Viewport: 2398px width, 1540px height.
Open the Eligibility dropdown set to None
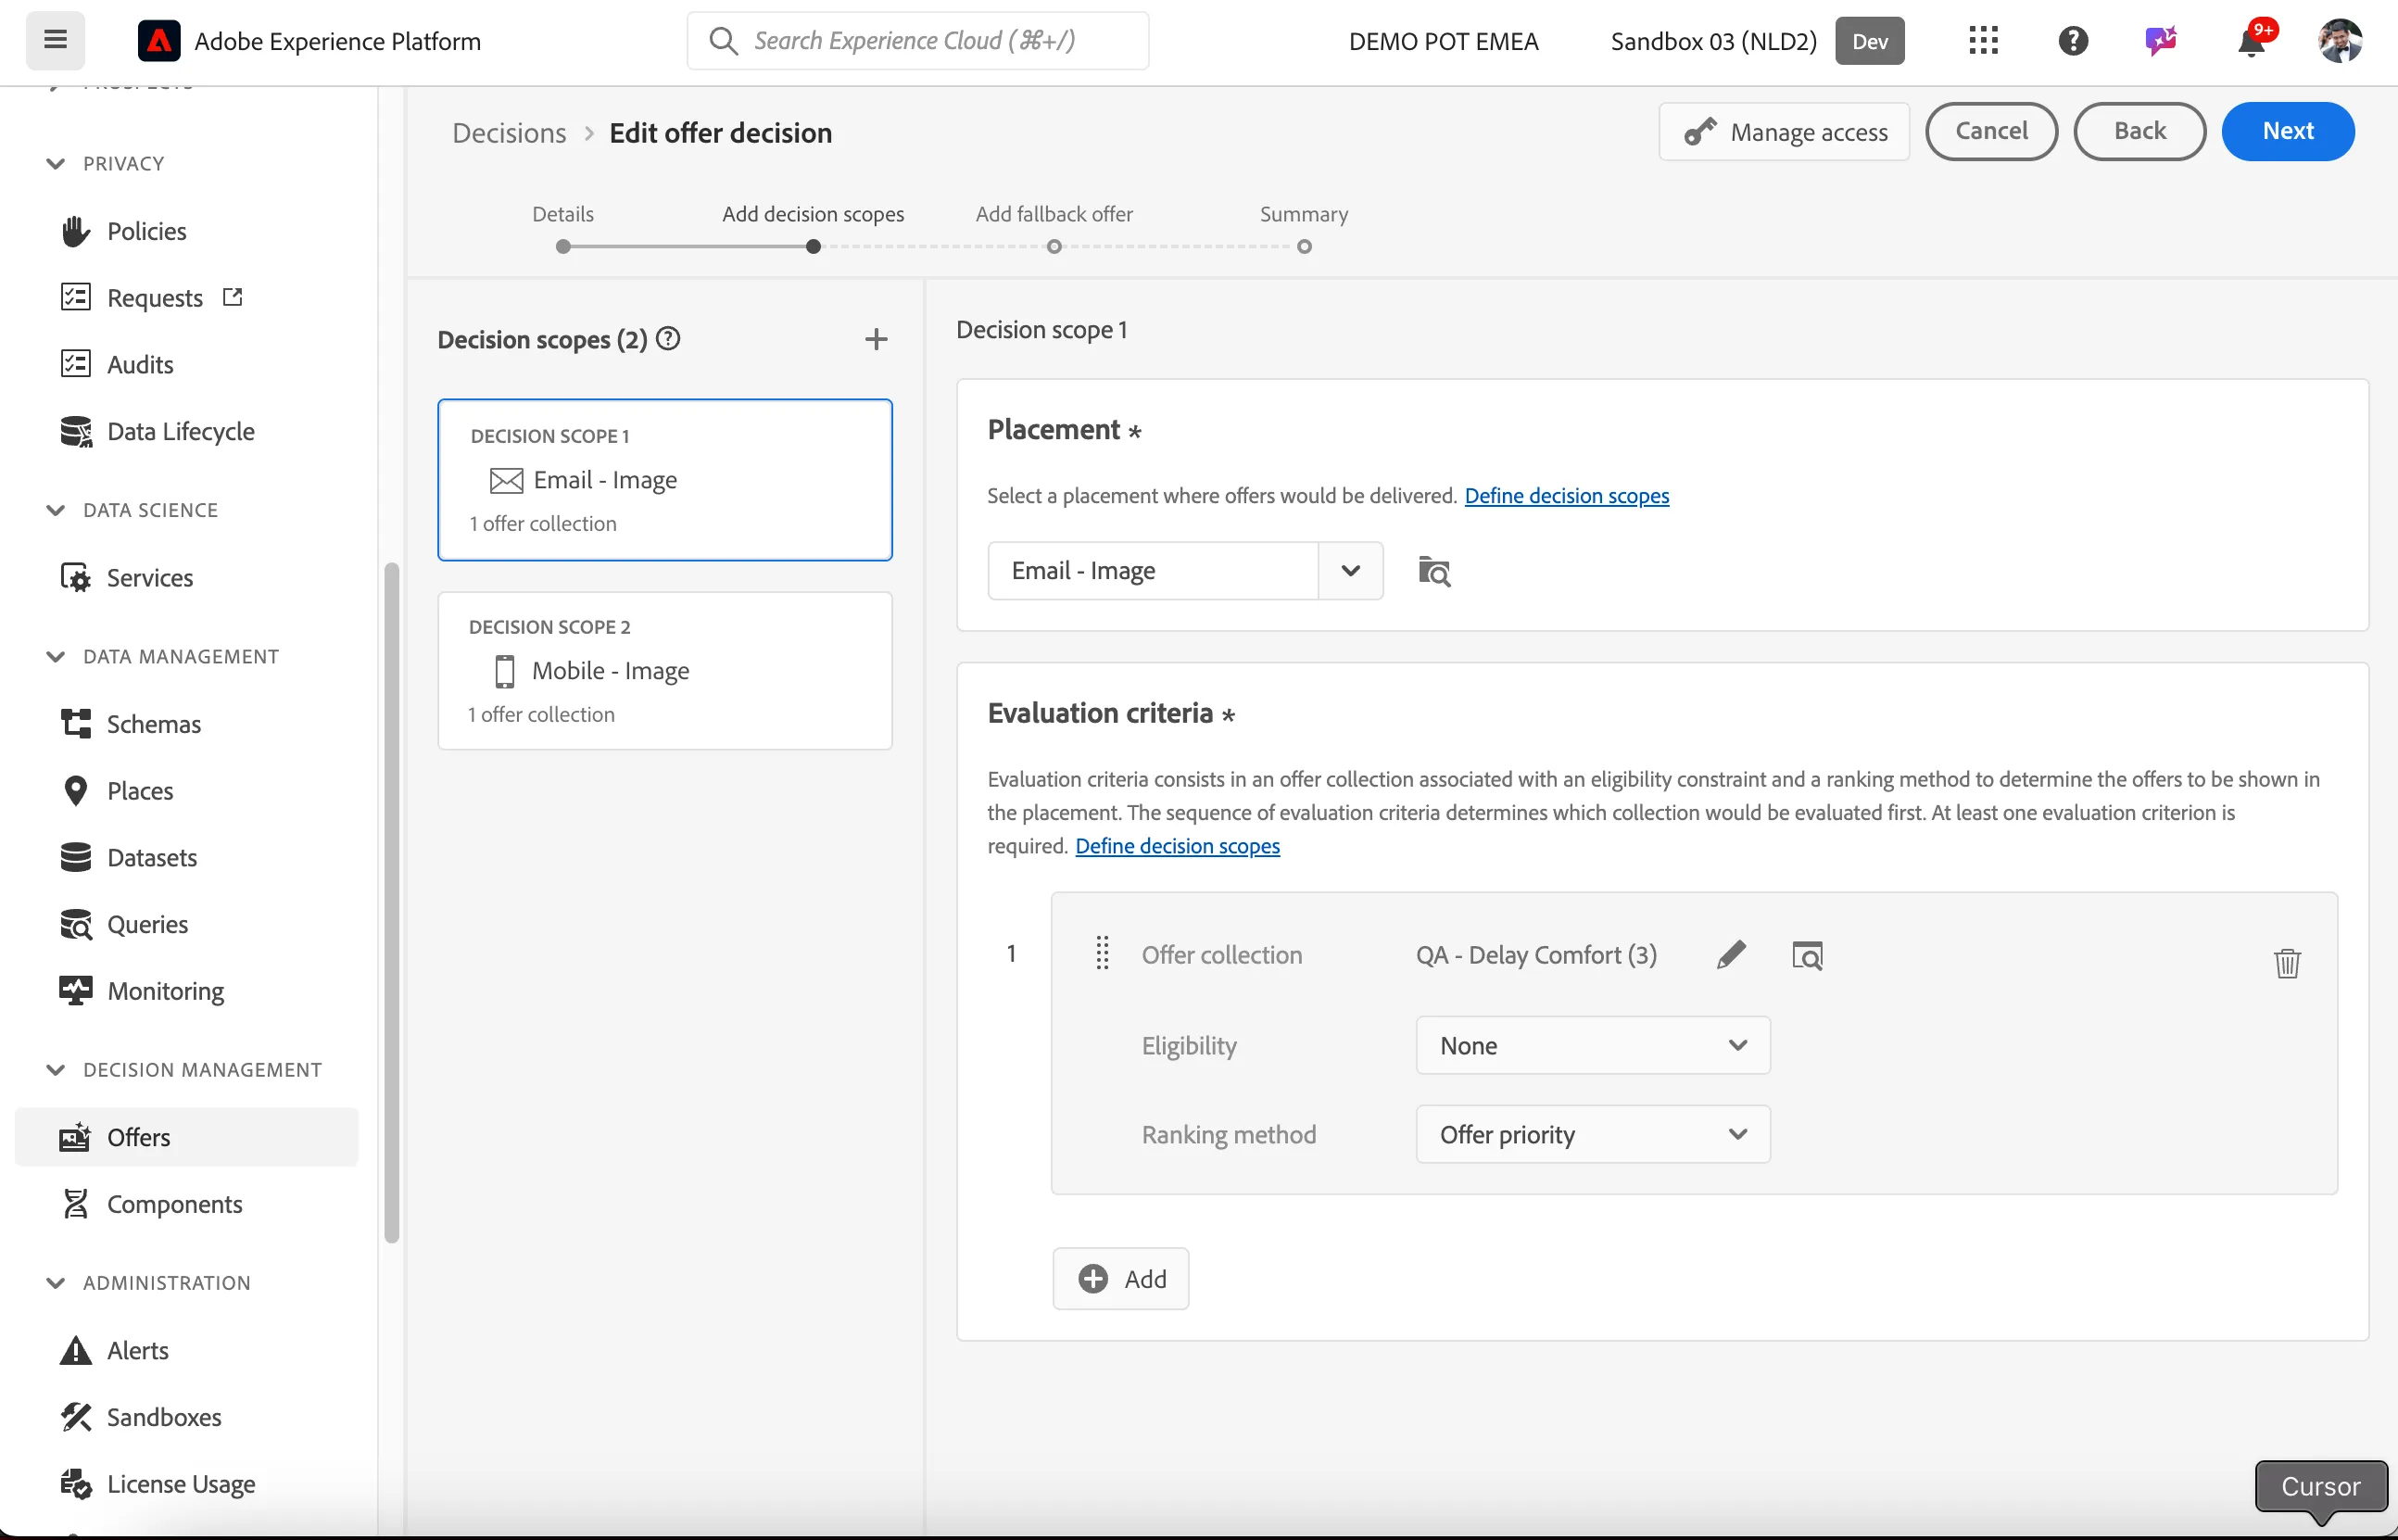(1593, 1045)
